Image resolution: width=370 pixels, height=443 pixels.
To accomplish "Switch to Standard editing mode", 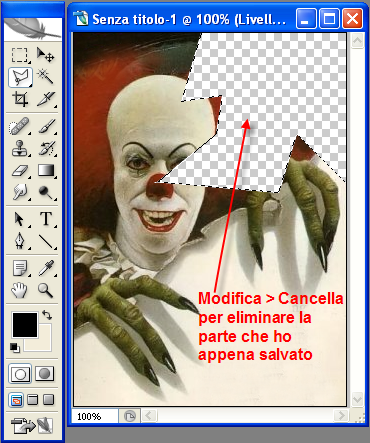I will click(x=20, y=373).
